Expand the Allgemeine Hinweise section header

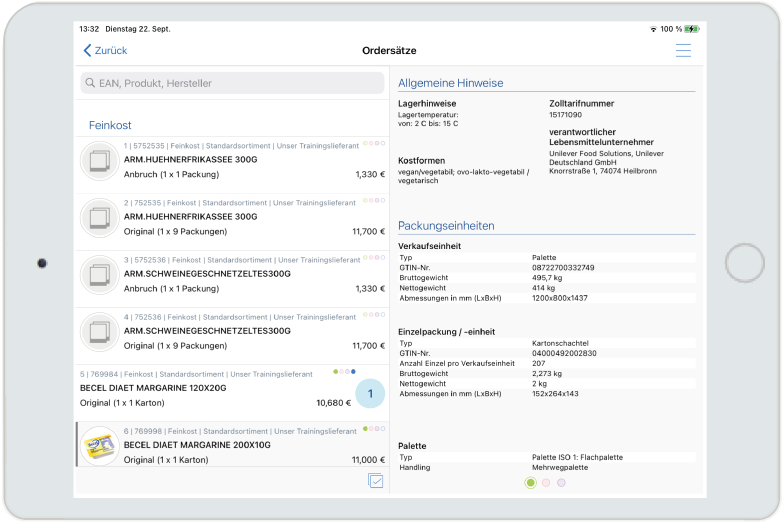coord(451,83)
